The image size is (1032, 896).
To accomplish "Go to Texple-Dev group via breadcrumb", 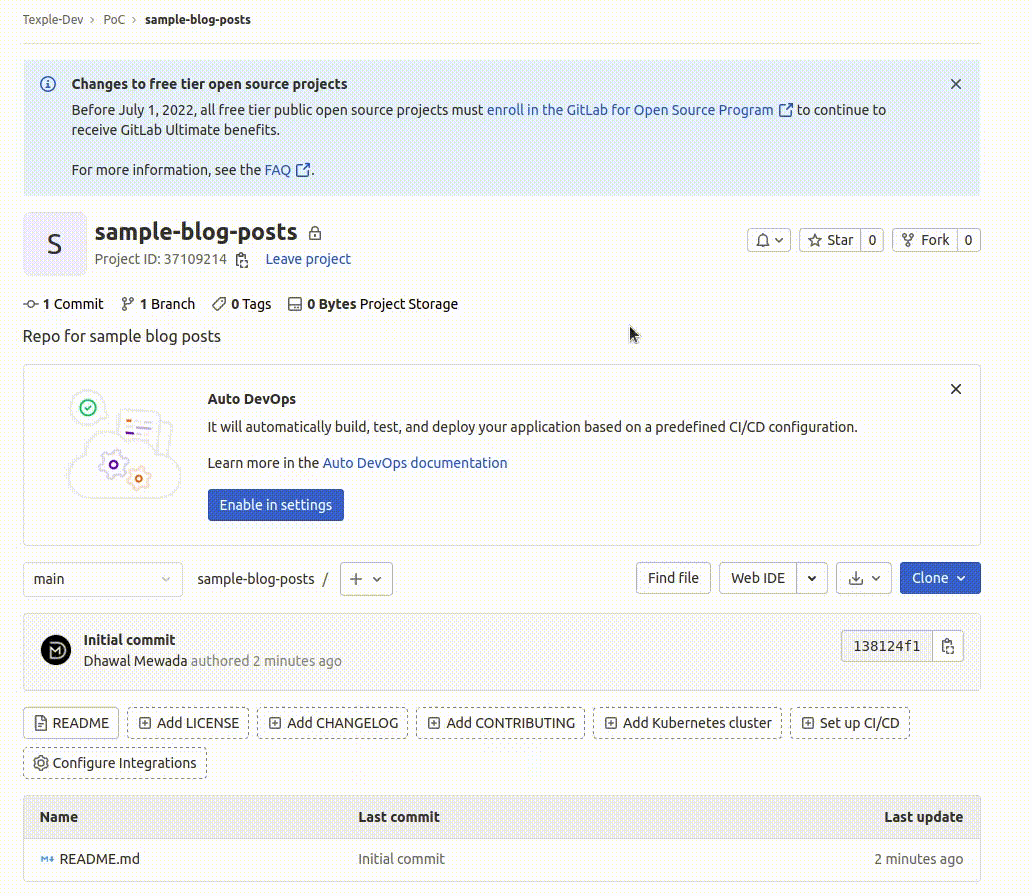I will pyautogui.click(x=53, y=19).
